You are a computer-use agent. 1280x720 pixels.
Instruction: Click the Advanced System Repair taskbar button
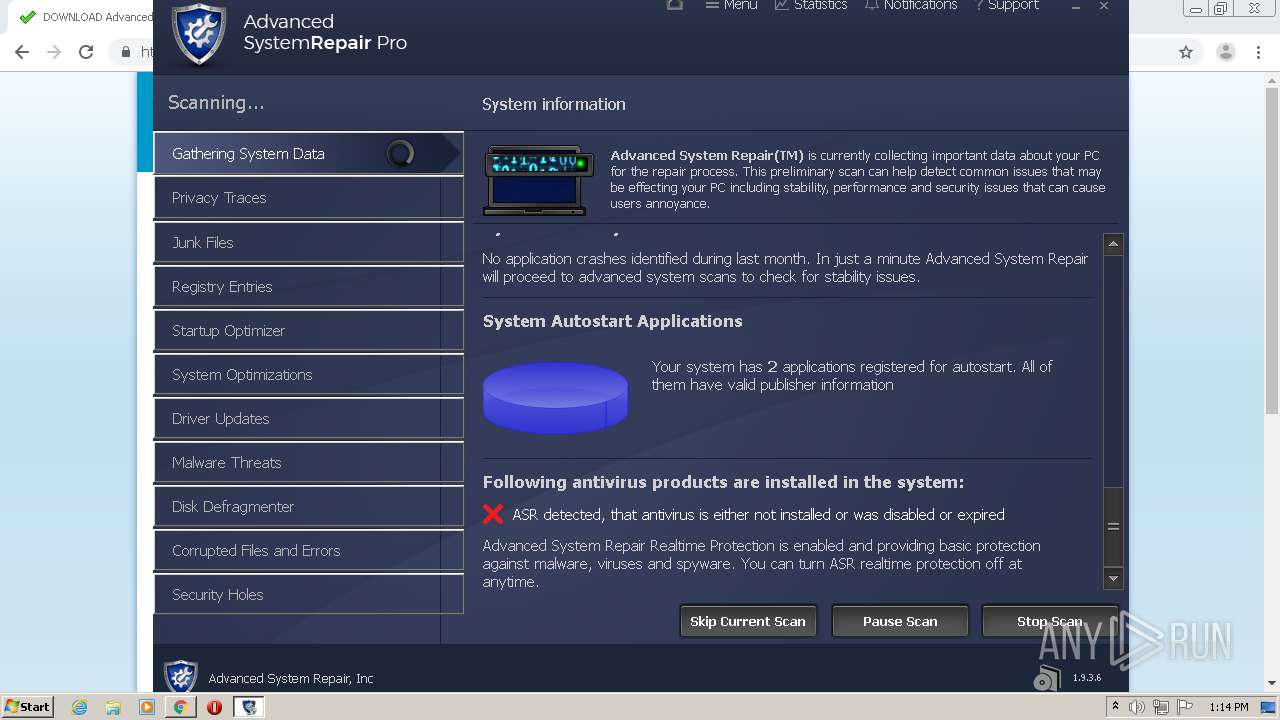pyautogui.click(x=249, y=707)
